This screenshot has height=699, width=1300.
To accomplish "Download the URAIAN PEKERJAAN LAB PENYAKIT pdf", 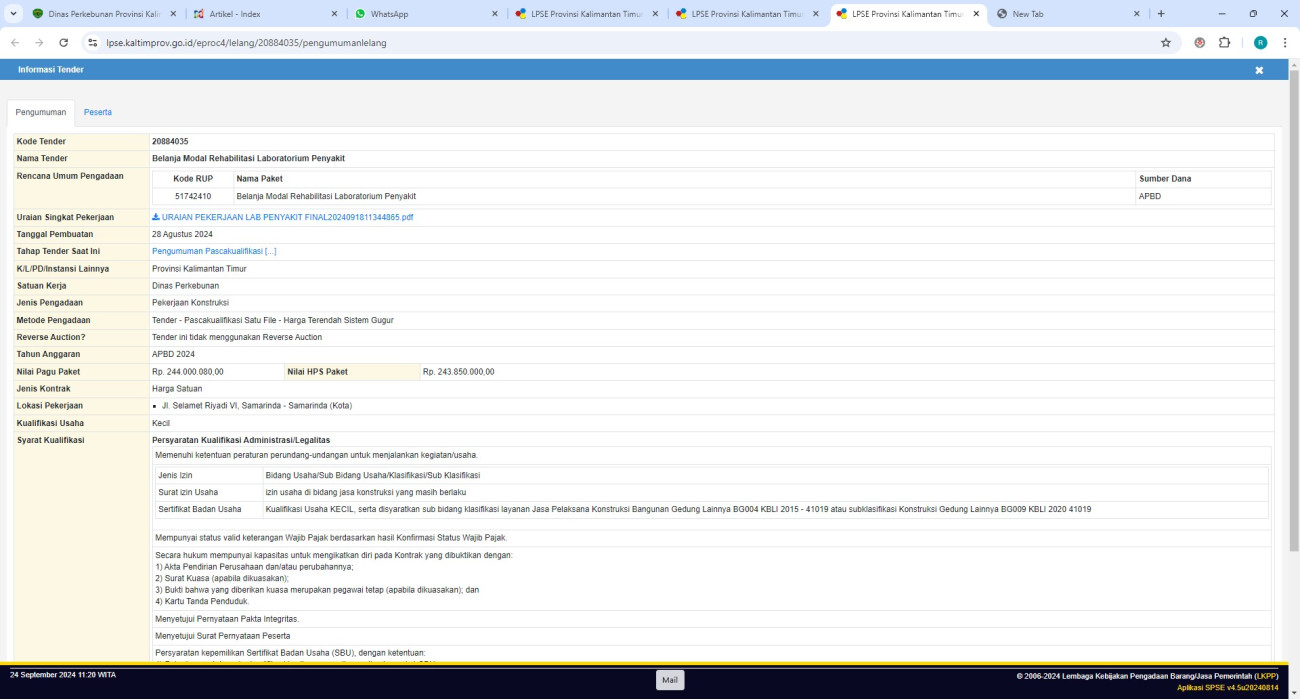I will pos(282,217).
